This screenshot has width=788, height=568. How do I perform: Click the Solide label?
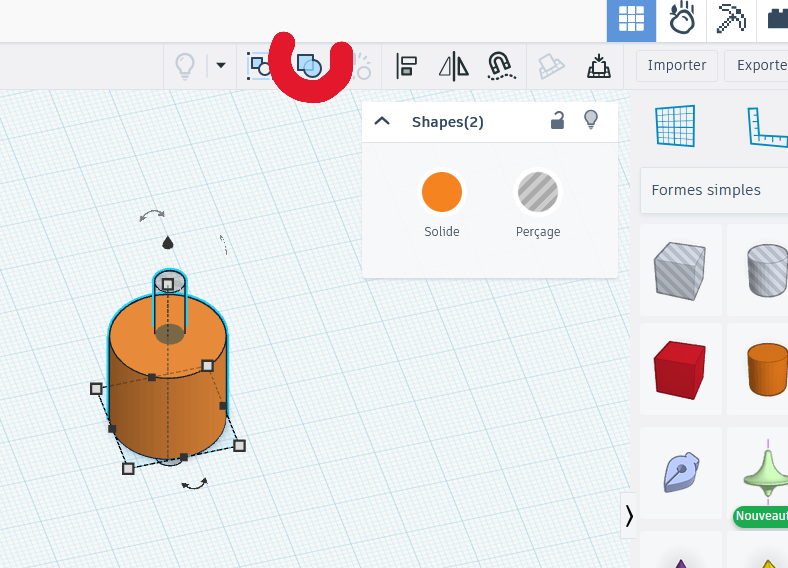(x=442, y=231)
